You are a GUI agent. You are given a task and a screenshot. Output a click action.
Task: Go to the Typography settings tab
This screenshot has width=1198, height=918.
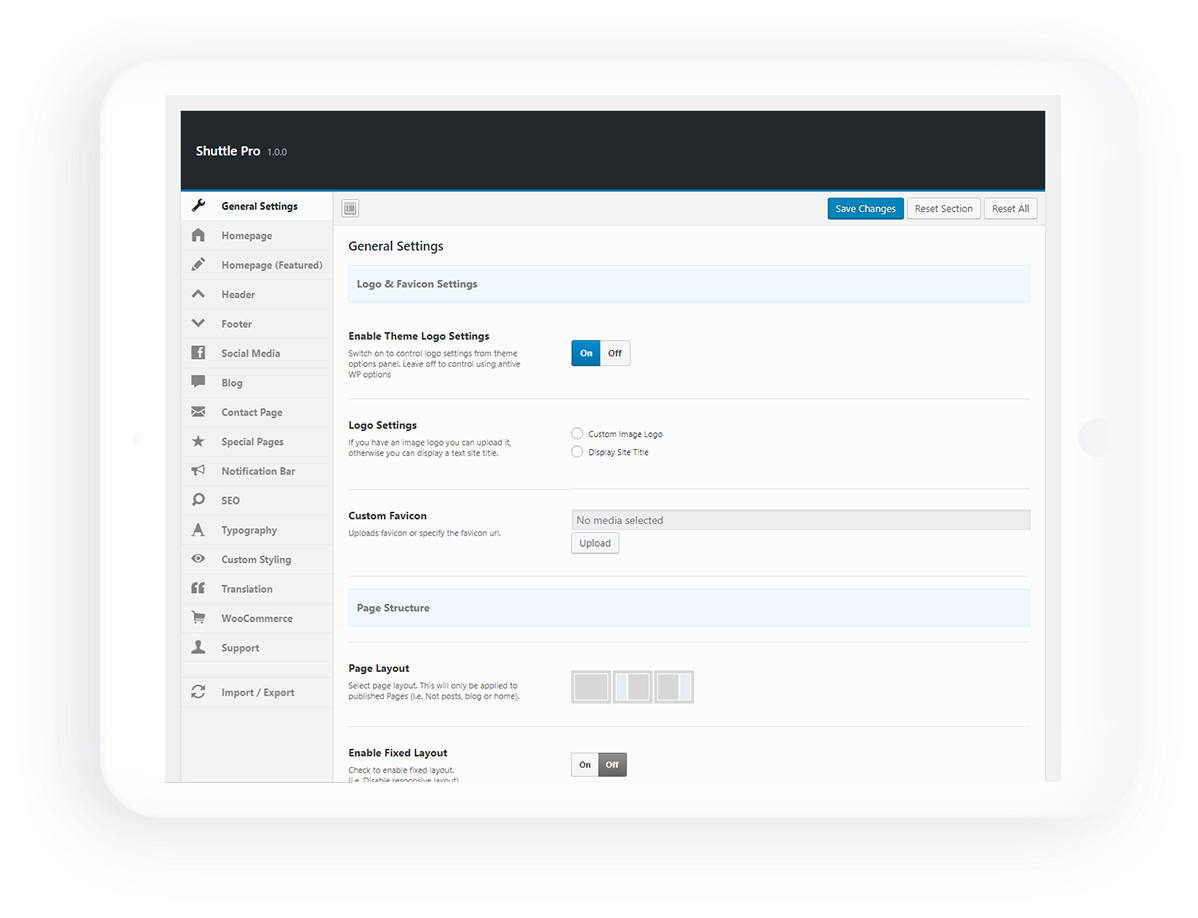(249, 530)
